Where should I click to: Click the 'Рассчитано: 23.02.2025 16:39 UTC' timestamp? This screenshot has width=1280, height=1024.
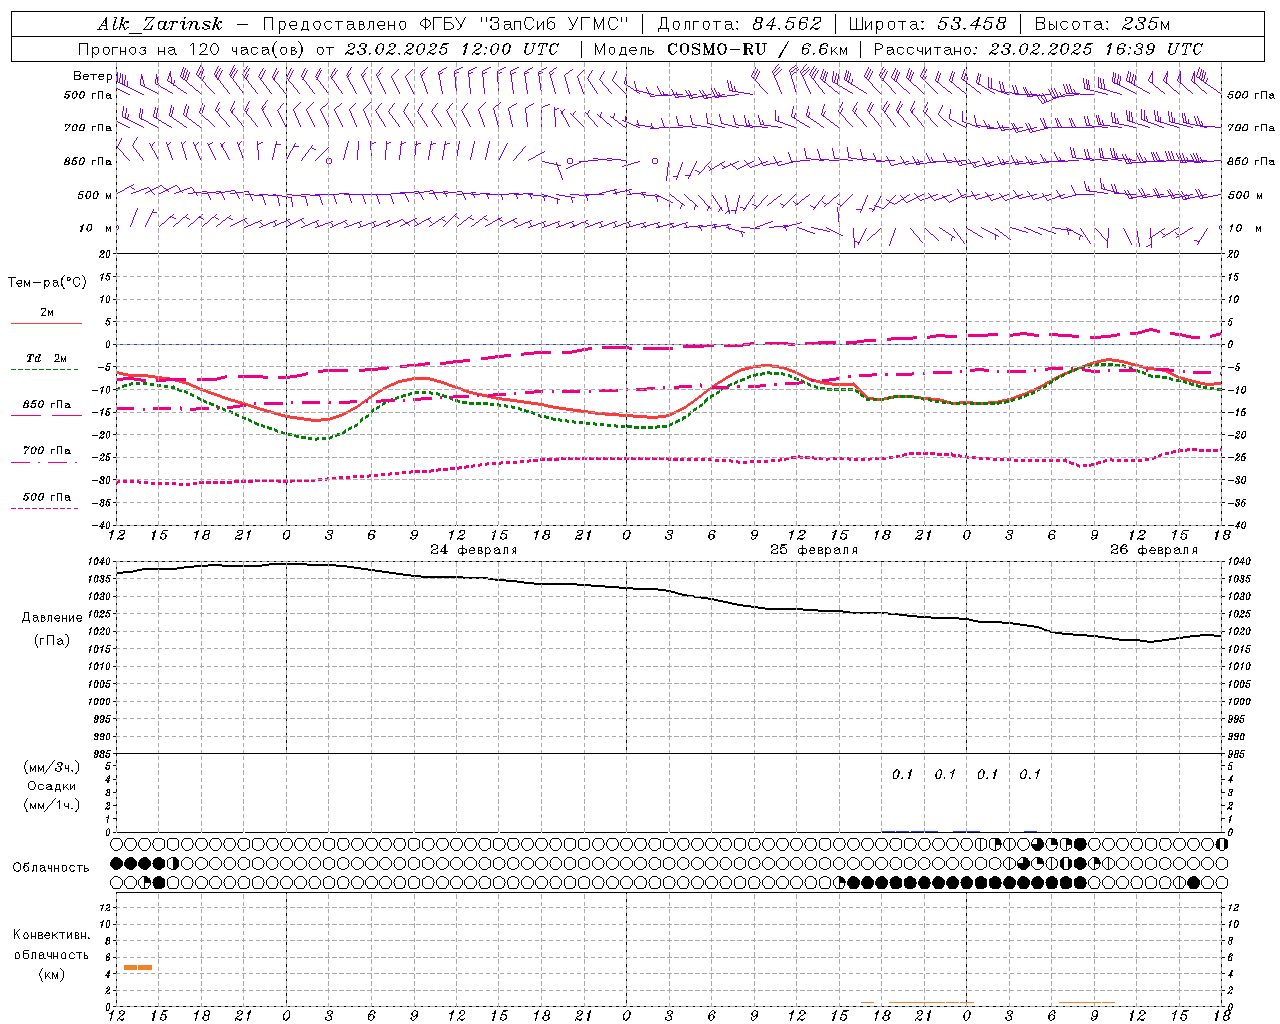point(1038,49)
